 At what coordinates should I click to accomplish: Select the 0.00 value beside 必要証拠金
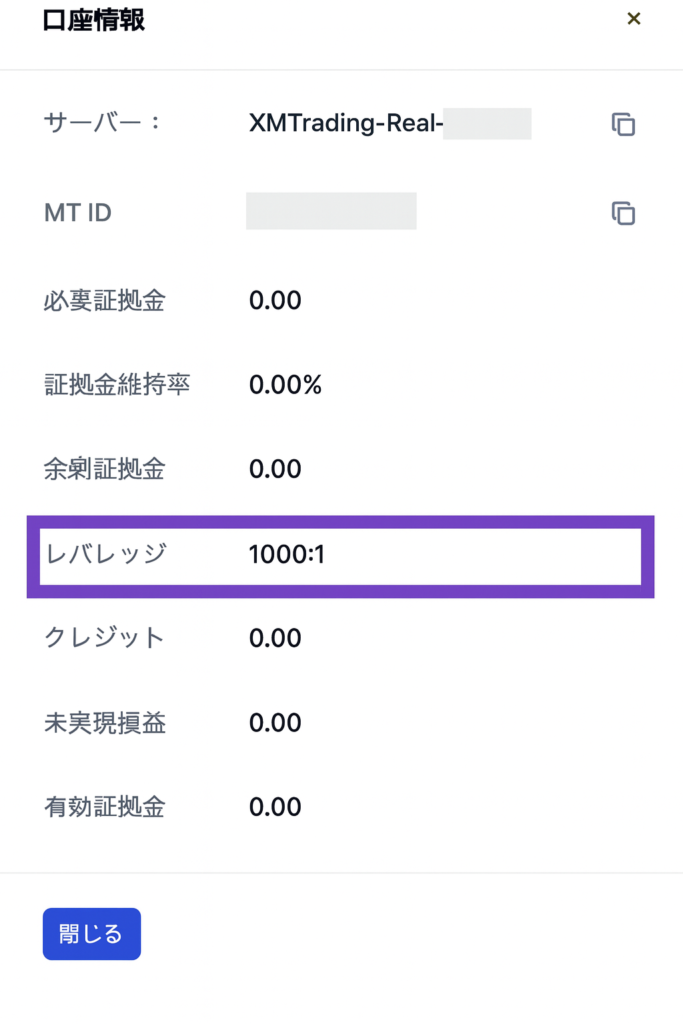275,300
